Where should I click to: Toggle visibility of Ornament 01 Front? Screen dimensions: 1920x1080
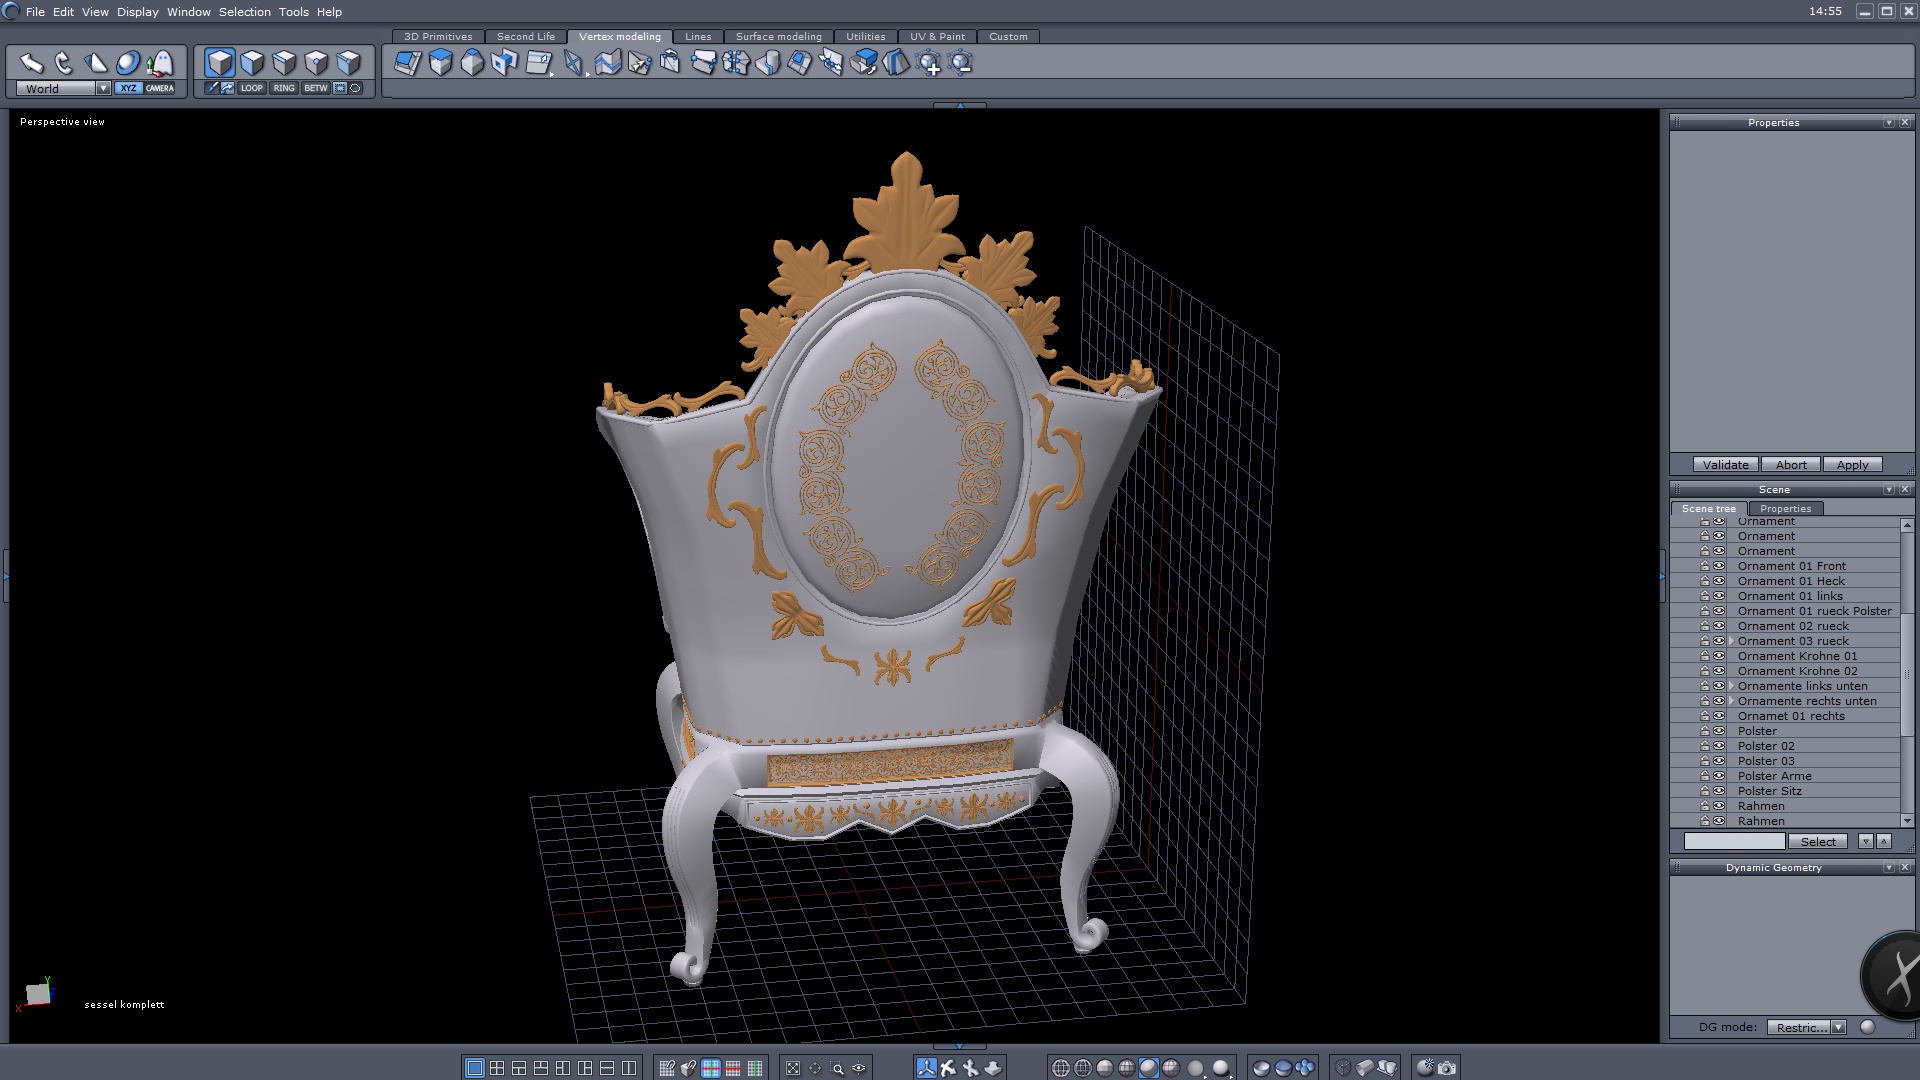click(1719, 566)
